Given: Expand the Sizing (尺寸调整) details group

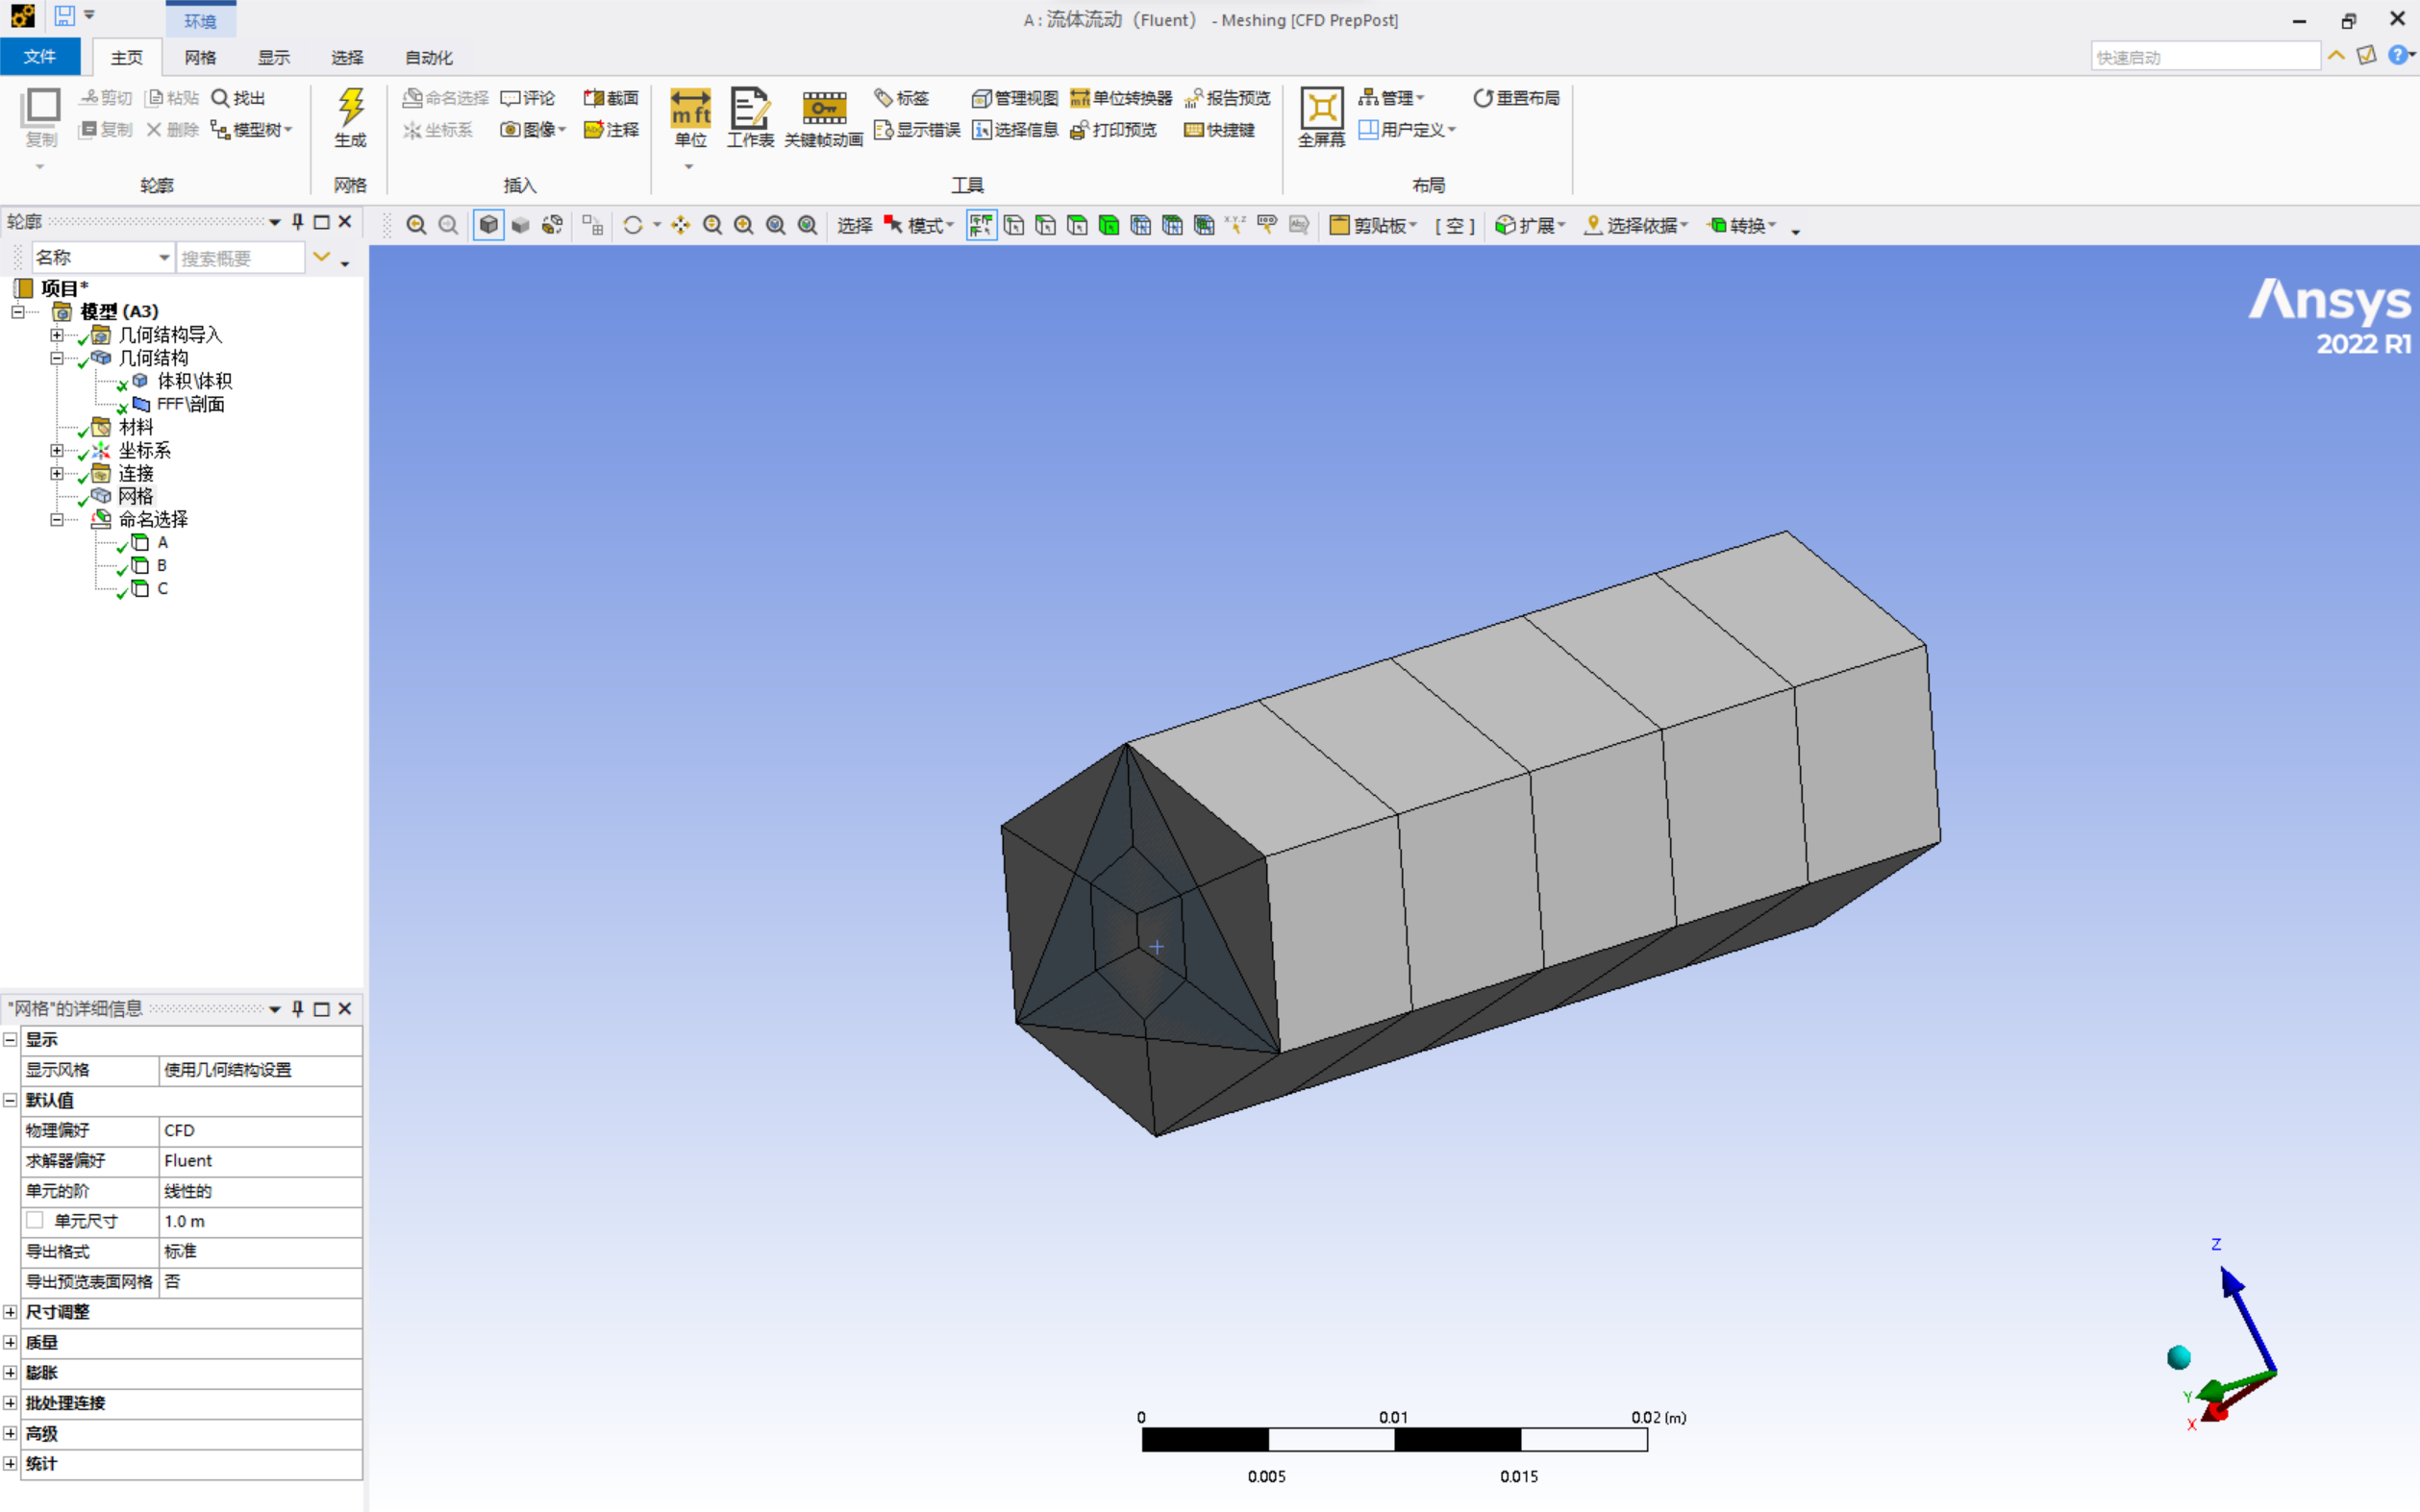Looking at the screenshot, I should coord(10,1311).
